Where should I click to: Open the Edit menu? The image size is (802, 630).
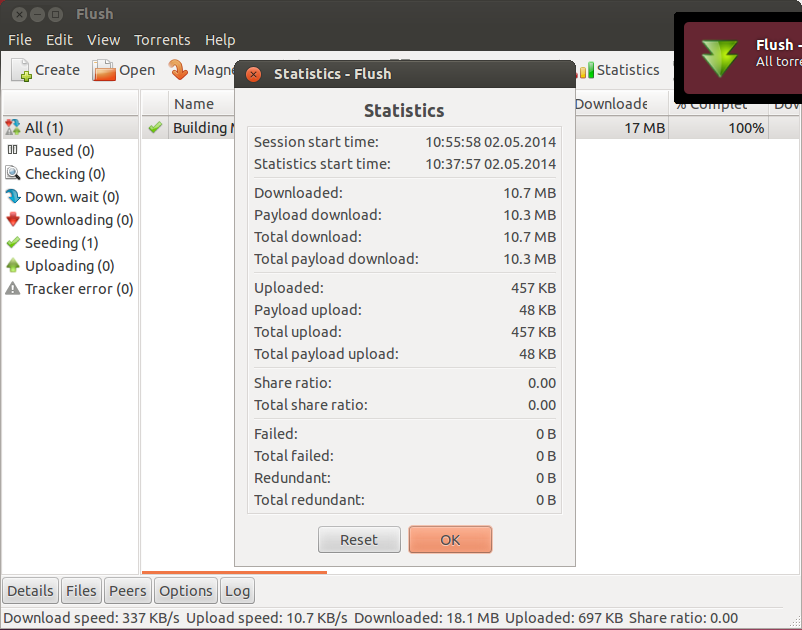(59, 40)
